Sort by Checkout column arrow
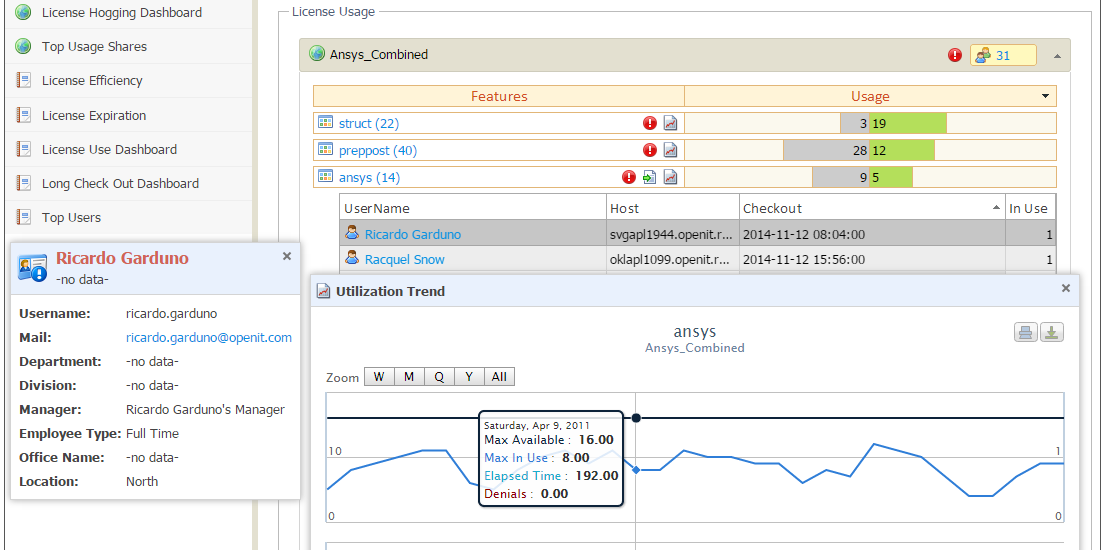 996,208
